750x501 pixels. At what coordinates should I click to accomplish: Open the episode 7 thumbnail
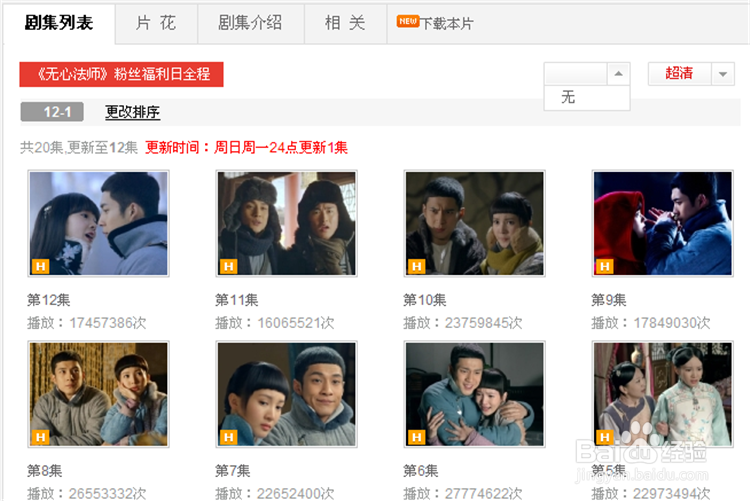coord(287,394)
